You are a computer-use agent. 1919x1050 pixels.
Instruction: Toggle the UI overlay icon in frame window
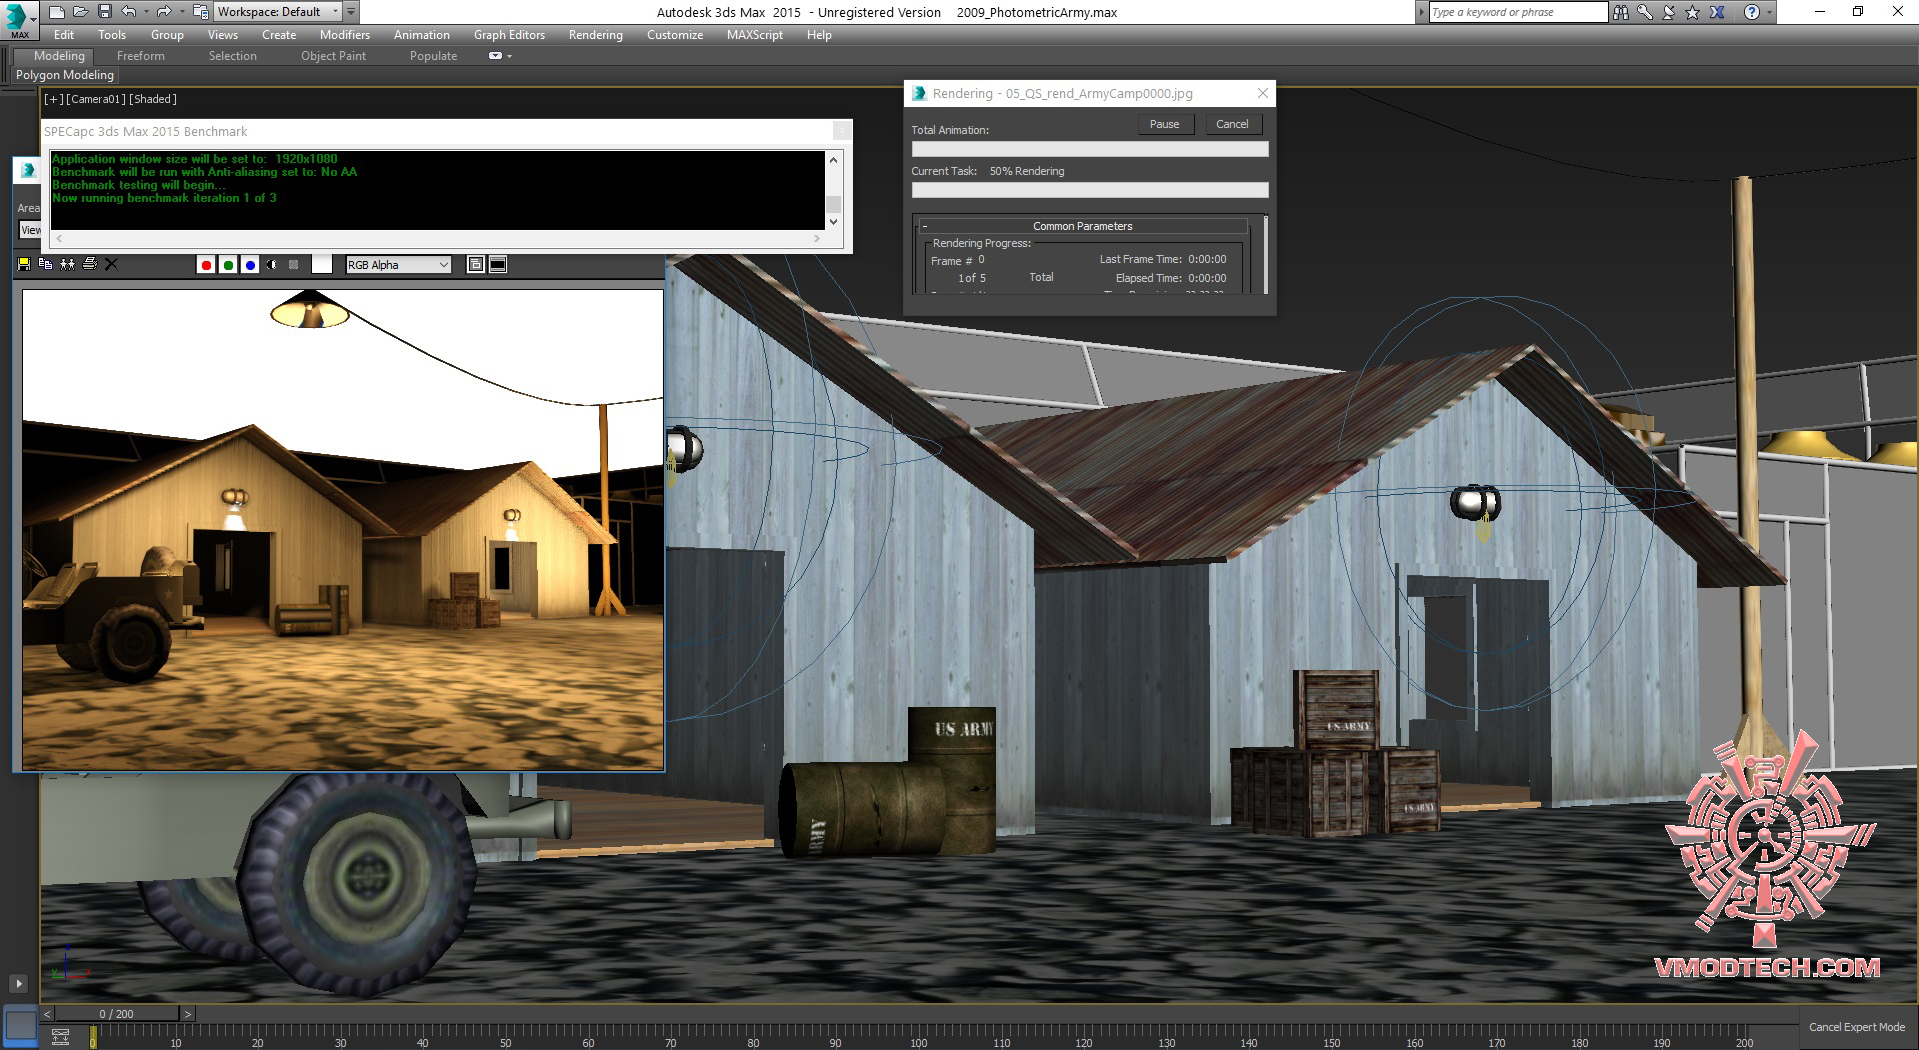click(476, 264)
